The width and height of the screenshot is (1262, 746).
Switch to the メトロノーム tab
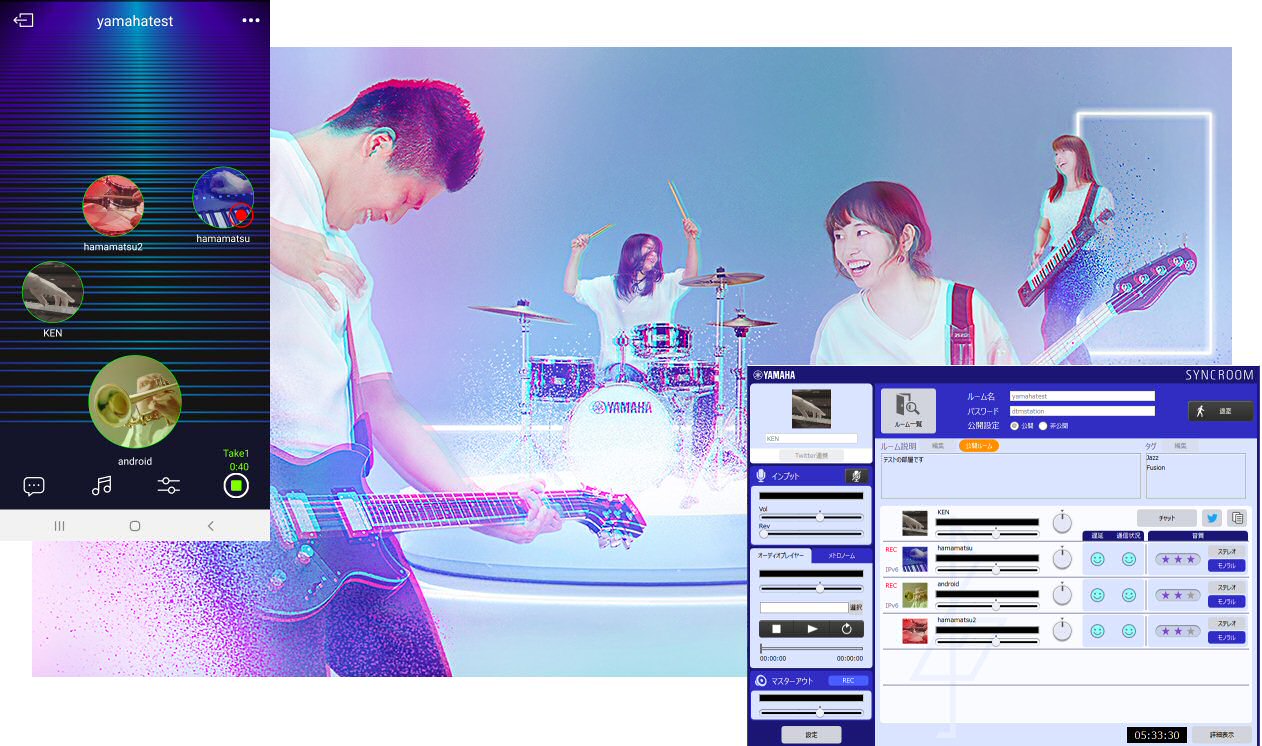click(841, 555)
